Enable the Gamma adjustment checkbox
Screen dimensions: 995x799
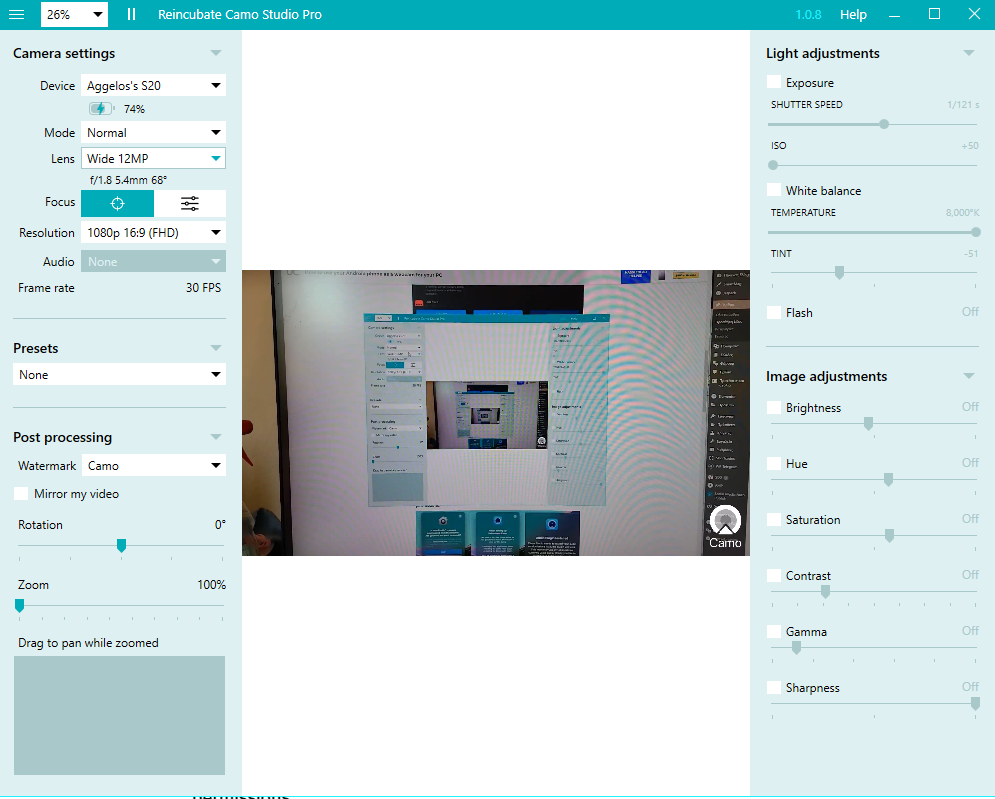click(774, 631)
